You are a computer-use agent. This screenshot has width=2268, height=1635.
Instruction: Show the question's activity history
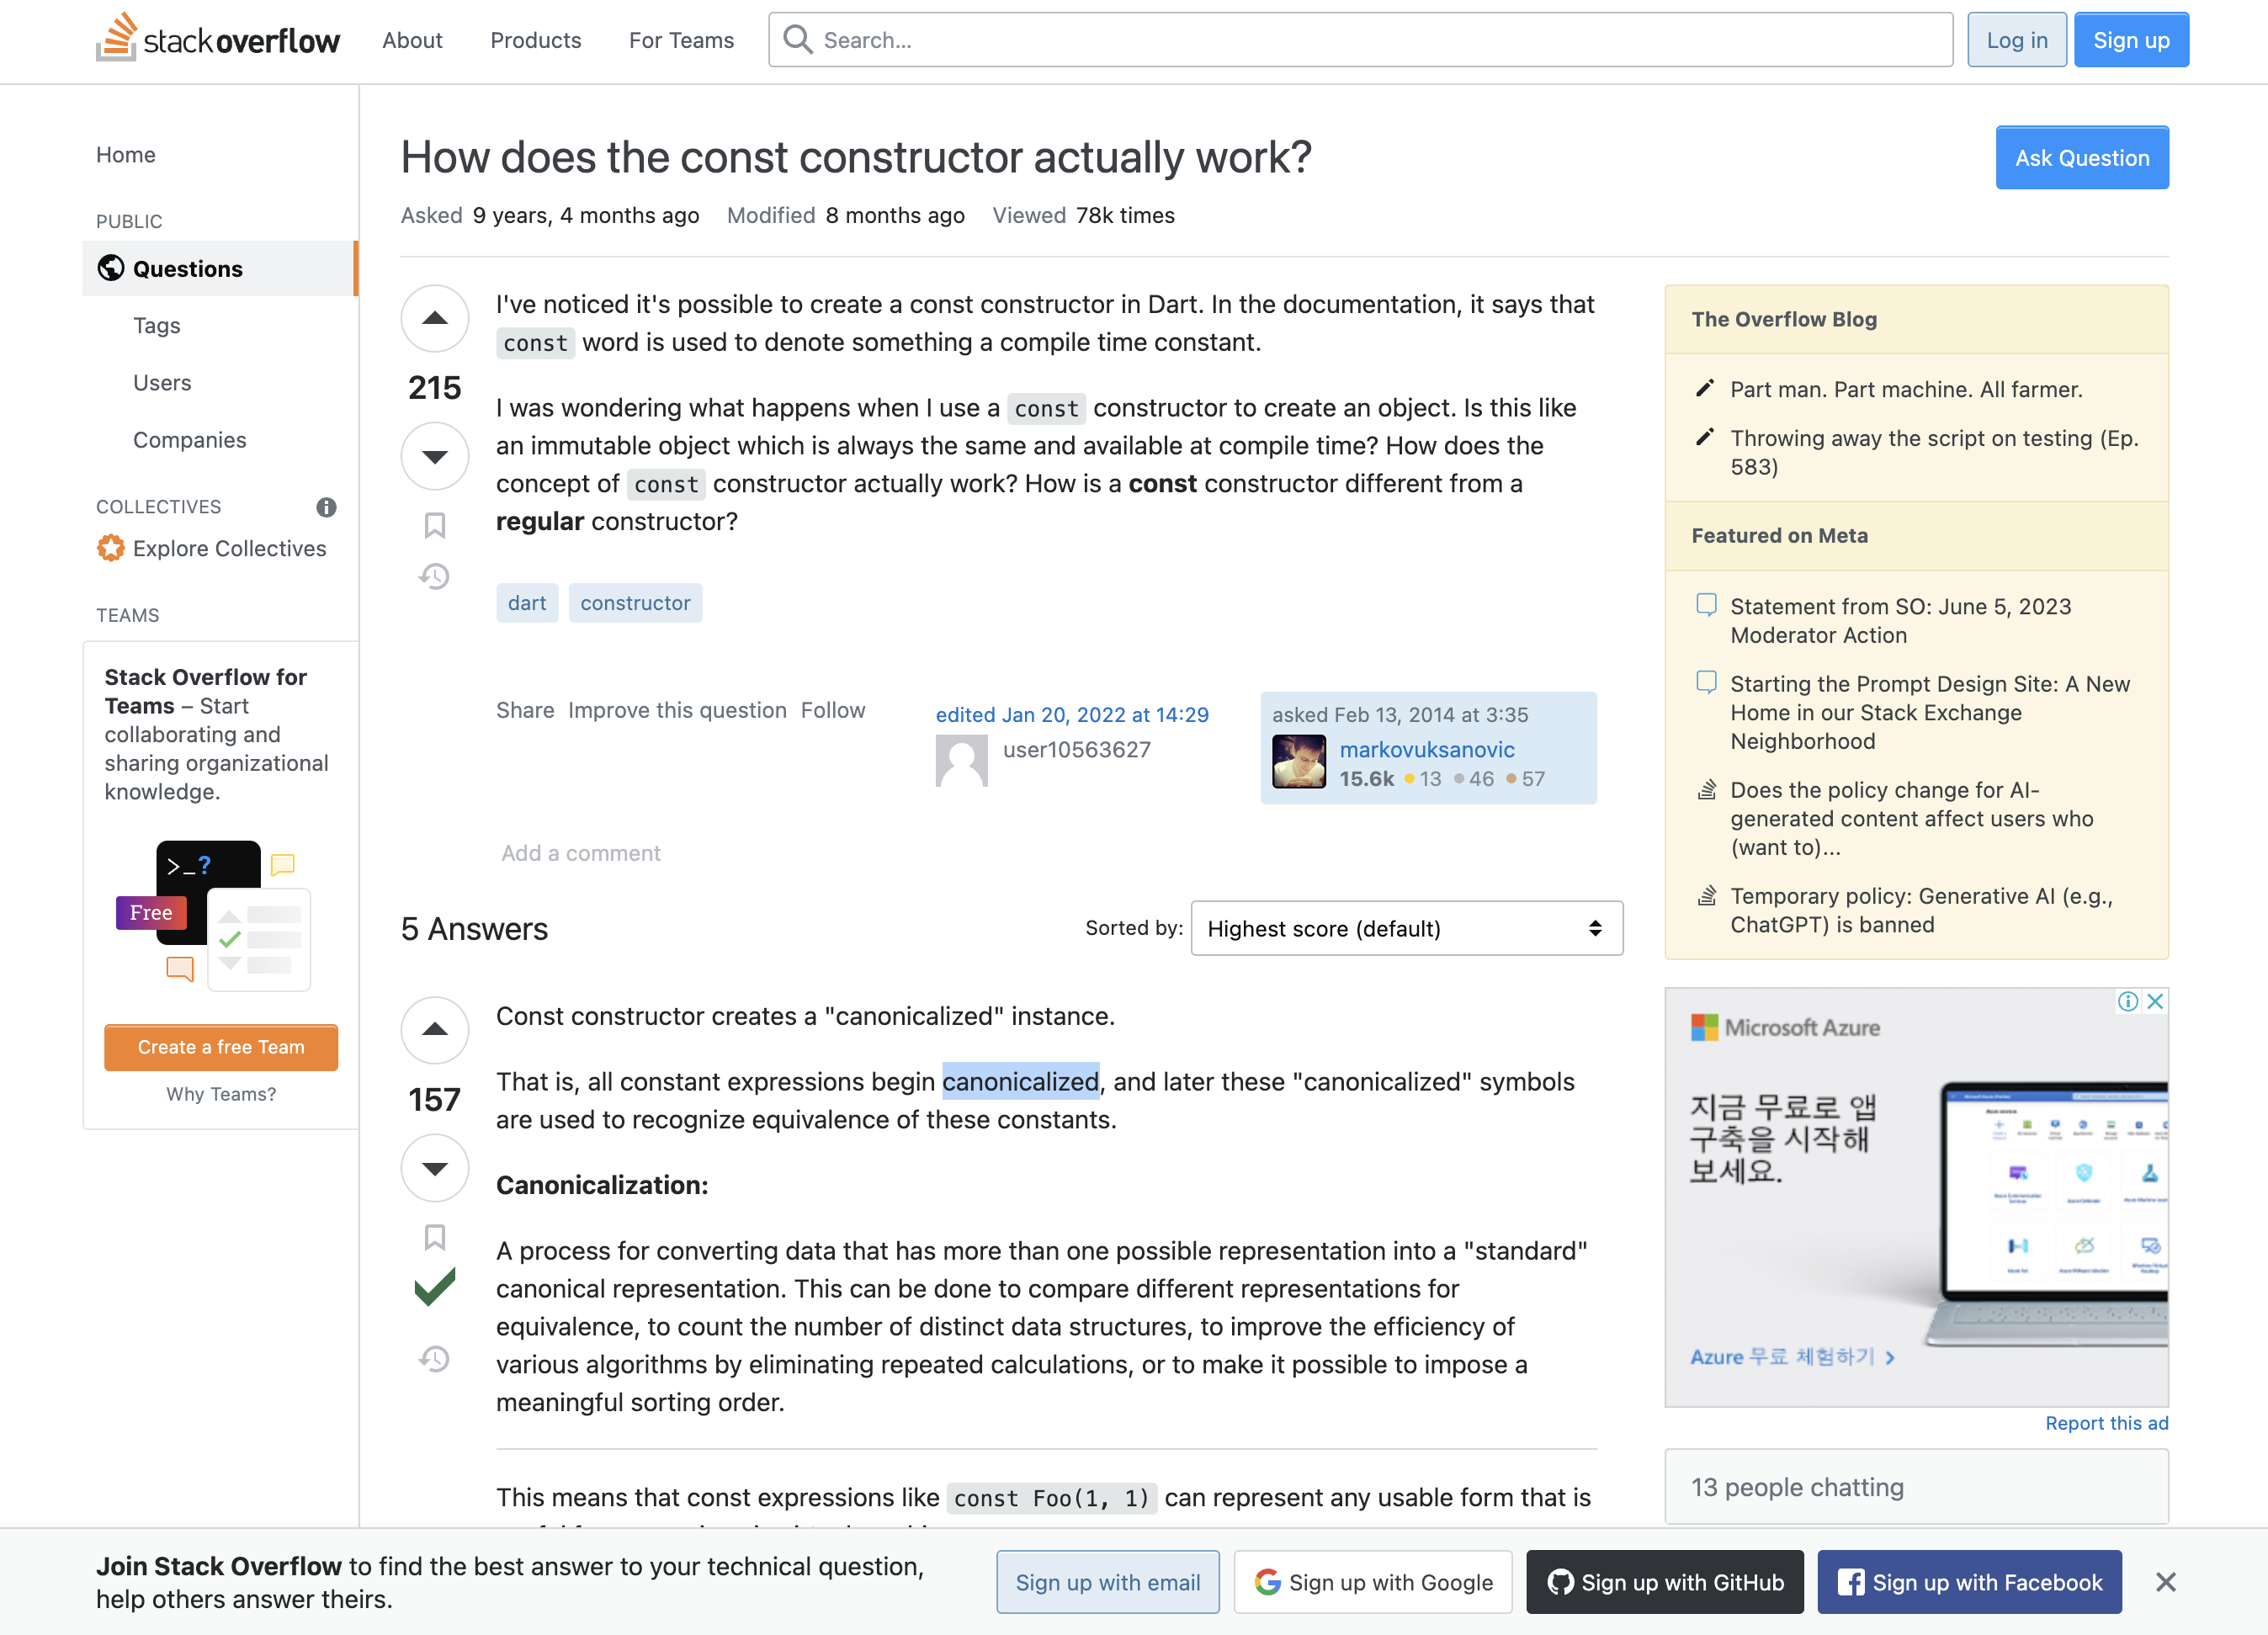(x=435, y=576)
